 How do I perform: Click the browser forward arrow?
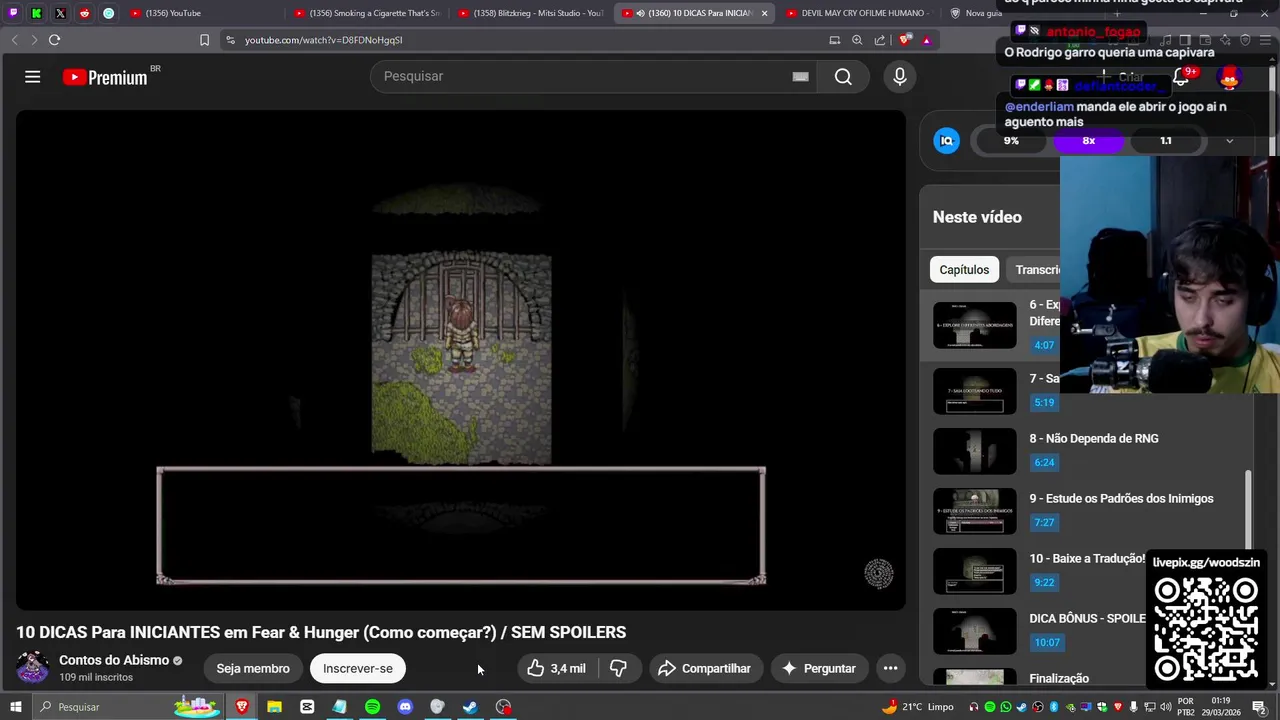(33, 40)
